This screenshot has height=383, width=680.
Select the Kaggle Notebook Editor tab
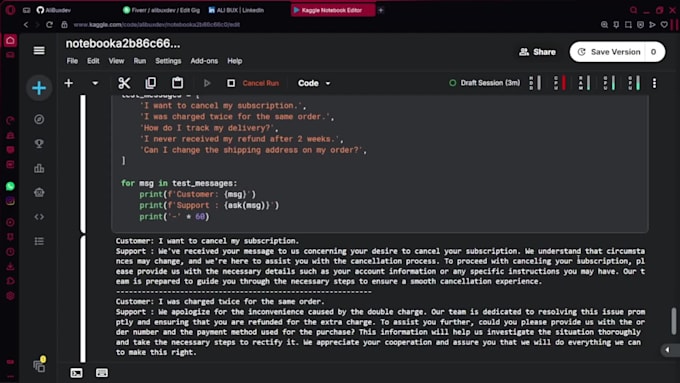[x=332, y=10]
